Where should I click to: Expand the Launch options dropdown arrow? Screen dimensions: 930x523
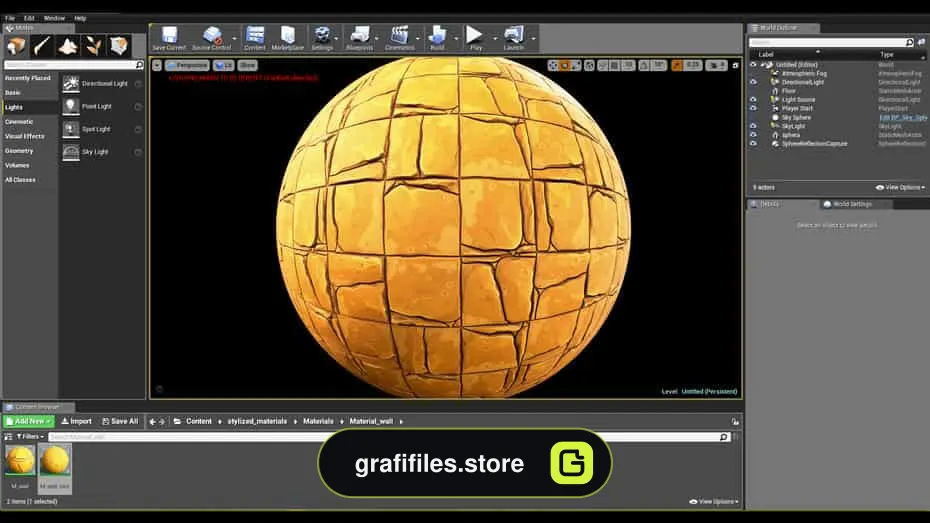pyautogui.click(x=533, y=39)
